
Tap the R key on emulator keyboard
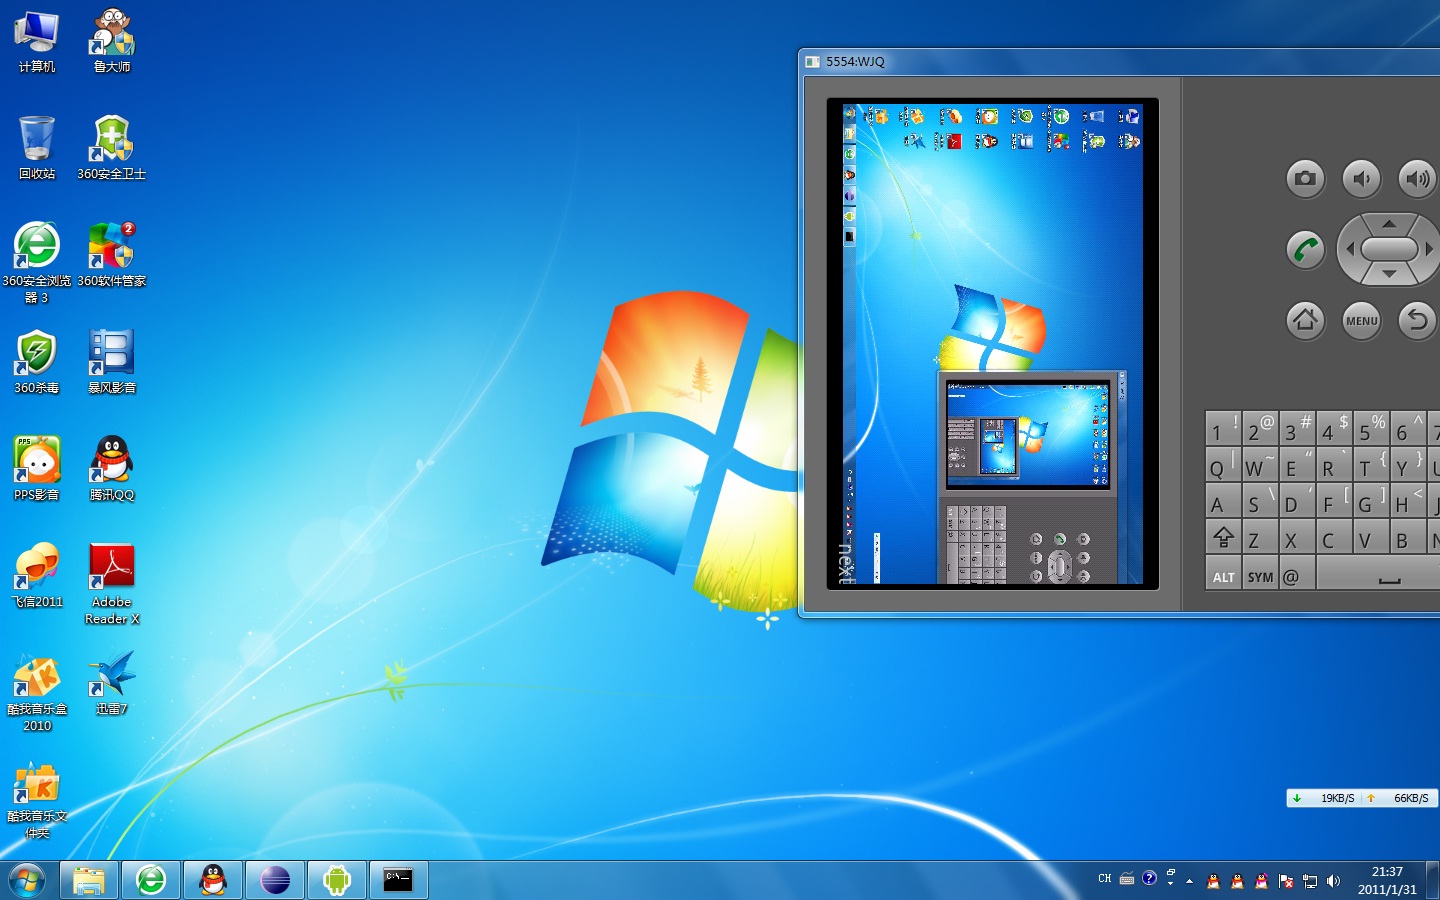[1335, 465]
